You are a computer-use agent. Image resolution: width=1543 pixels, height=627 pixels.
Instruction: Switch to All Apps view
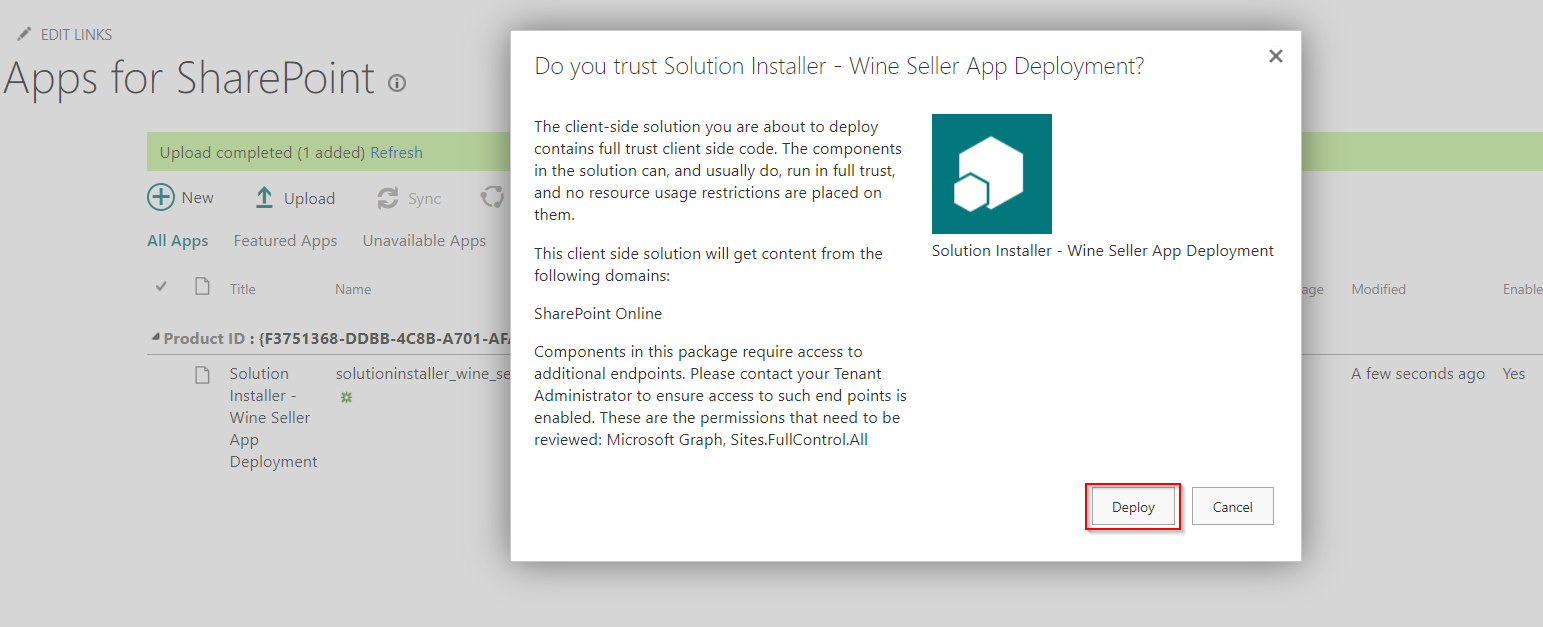click(x=178, y=241)
